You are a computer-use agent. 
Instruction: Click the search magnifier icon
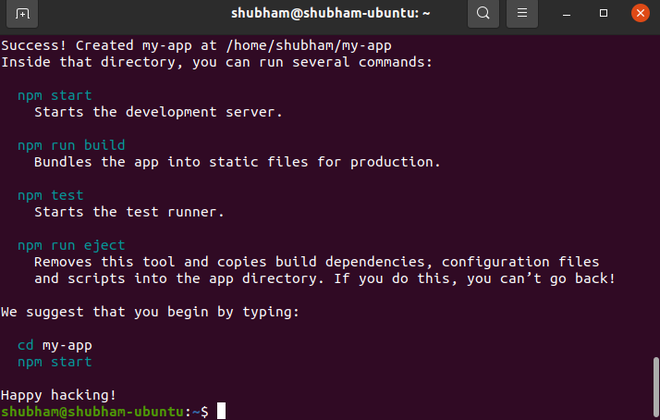(x=483, y=14)
